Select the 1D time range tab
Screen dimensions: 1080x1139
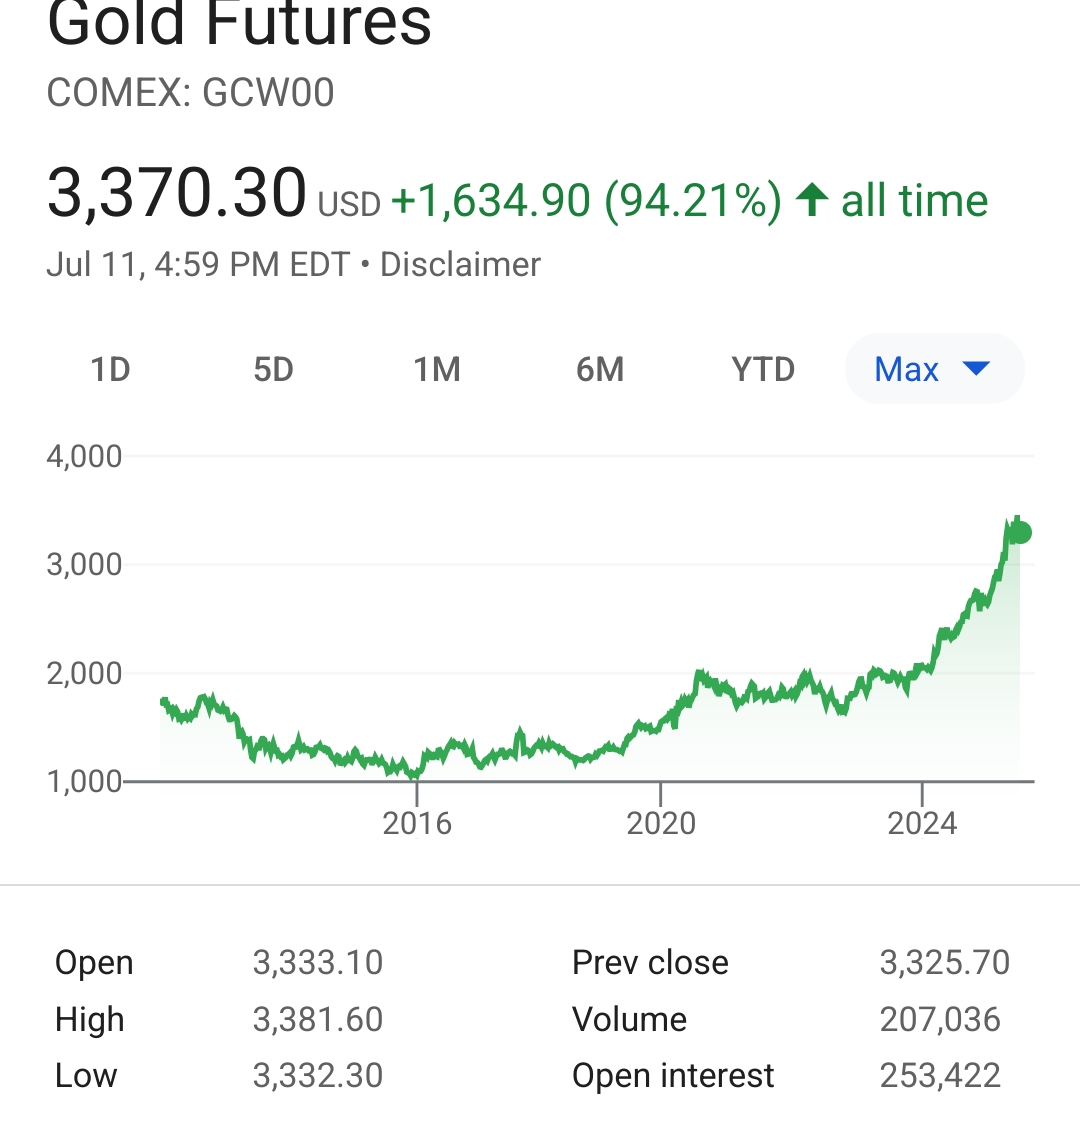(x=110, y=370)
